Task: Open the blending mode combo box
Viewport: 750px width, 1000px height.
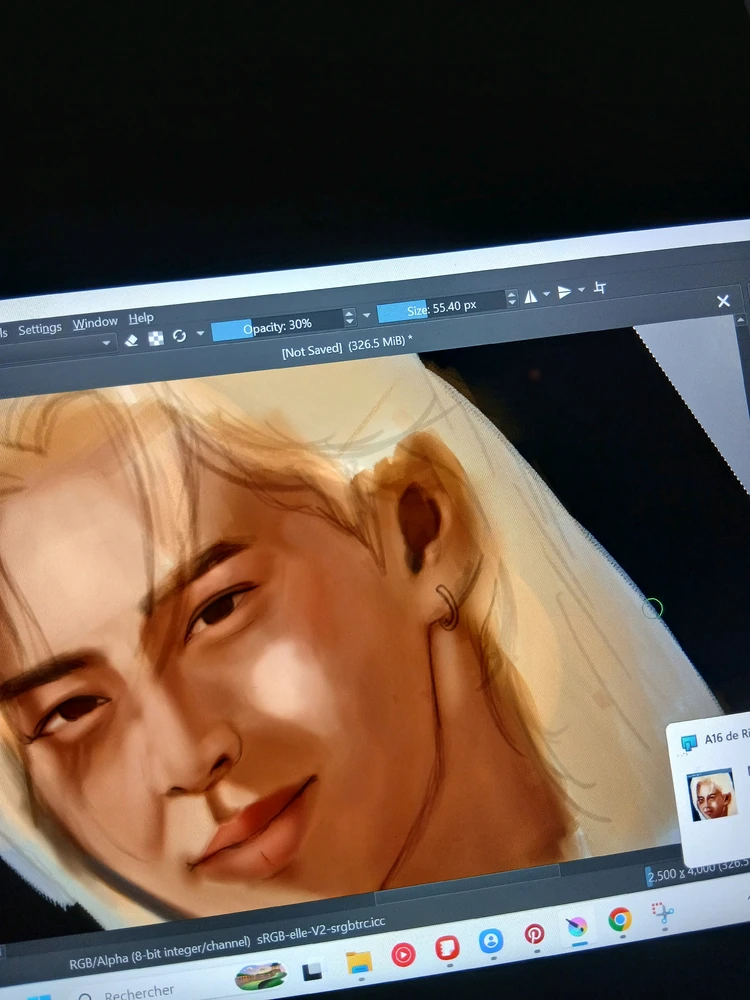Action: pyautogui.click(x=57, y=348)
